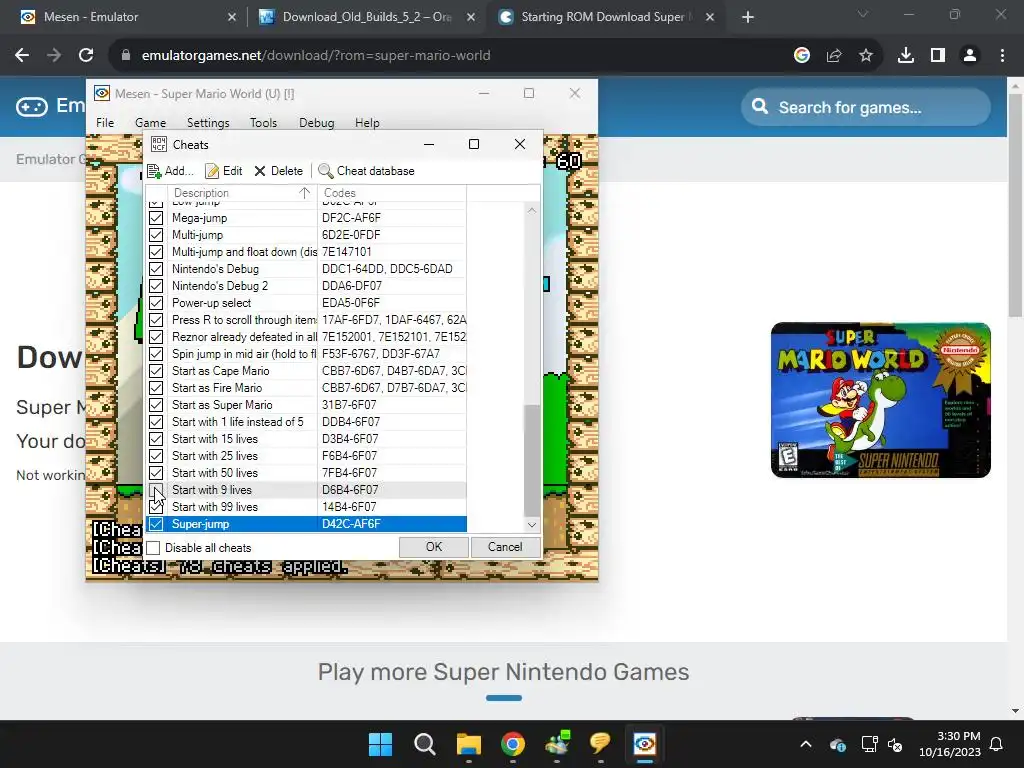Image resolution: width=1024 pixels, height=768 pixels.
Task: Open the yellow chat bubble taskbar icon
Action: [600, 744]
